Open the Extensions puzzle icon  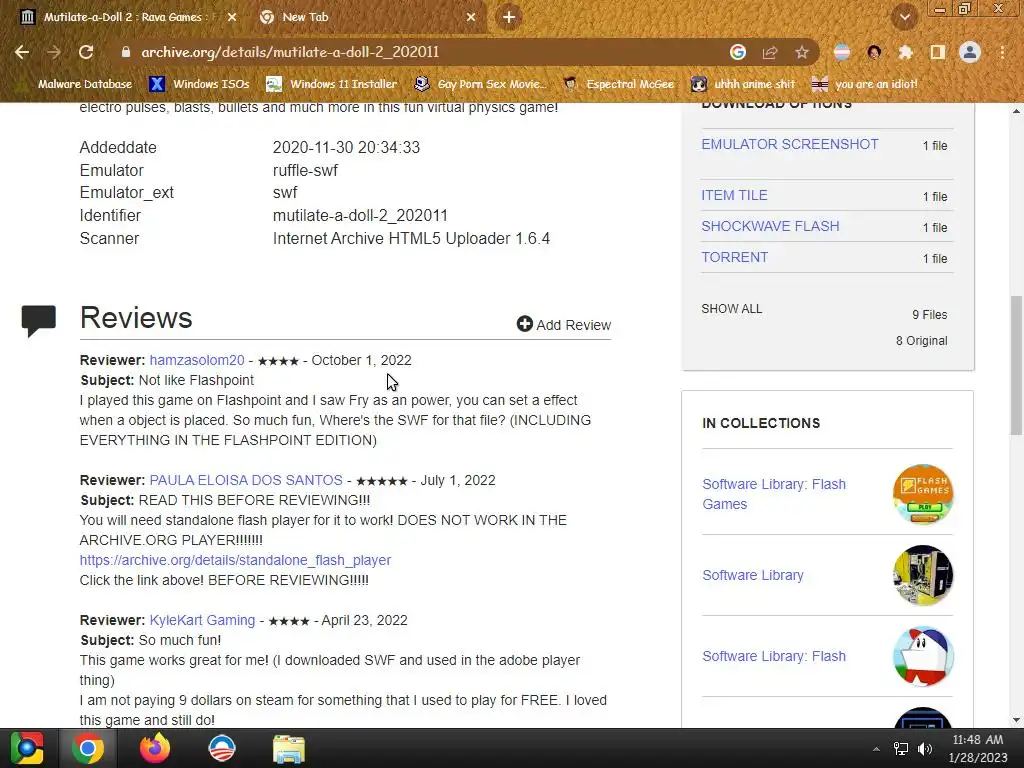pos(906,52)
